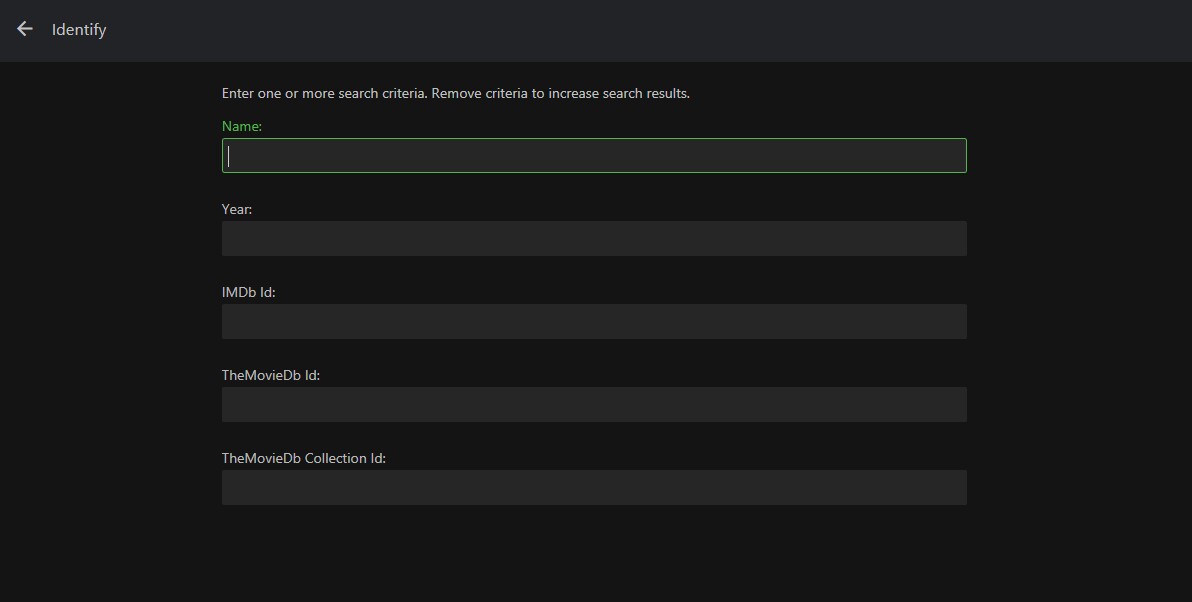Click the 'TheMovieDb Collection Id:' label
The width and height of the screenshot is (1192, 602).
[304, 459]
